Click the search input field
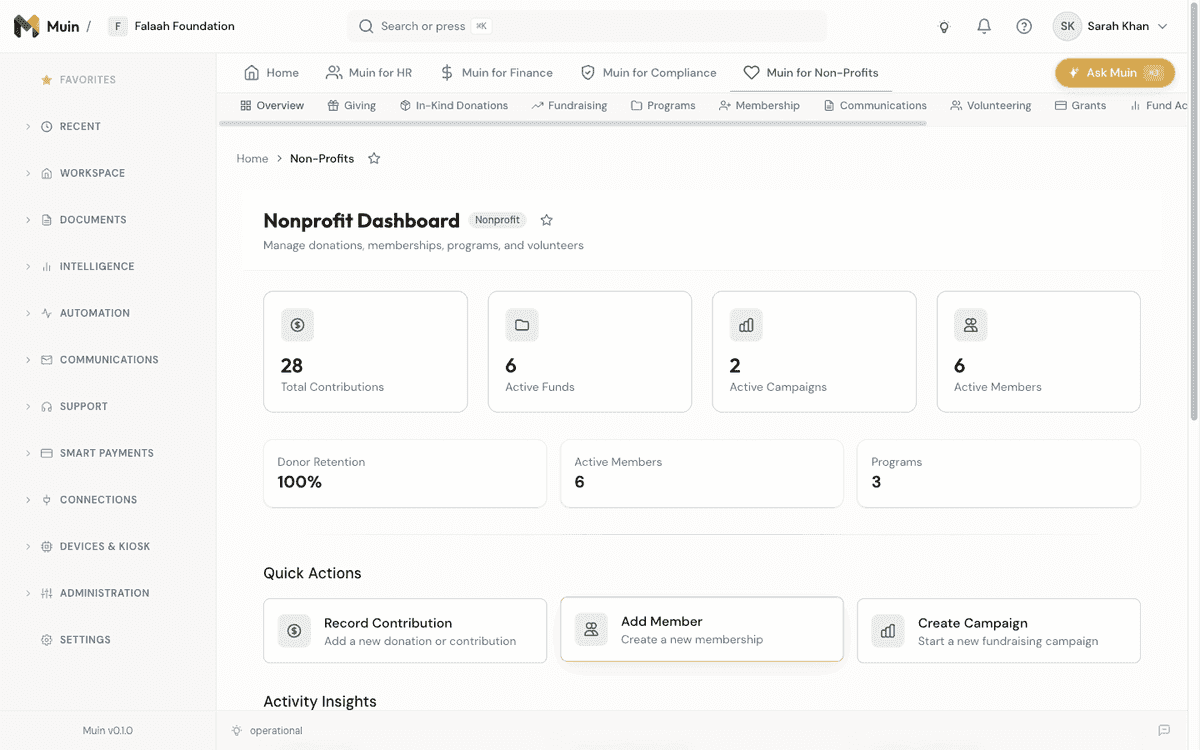 coord(587,26)
